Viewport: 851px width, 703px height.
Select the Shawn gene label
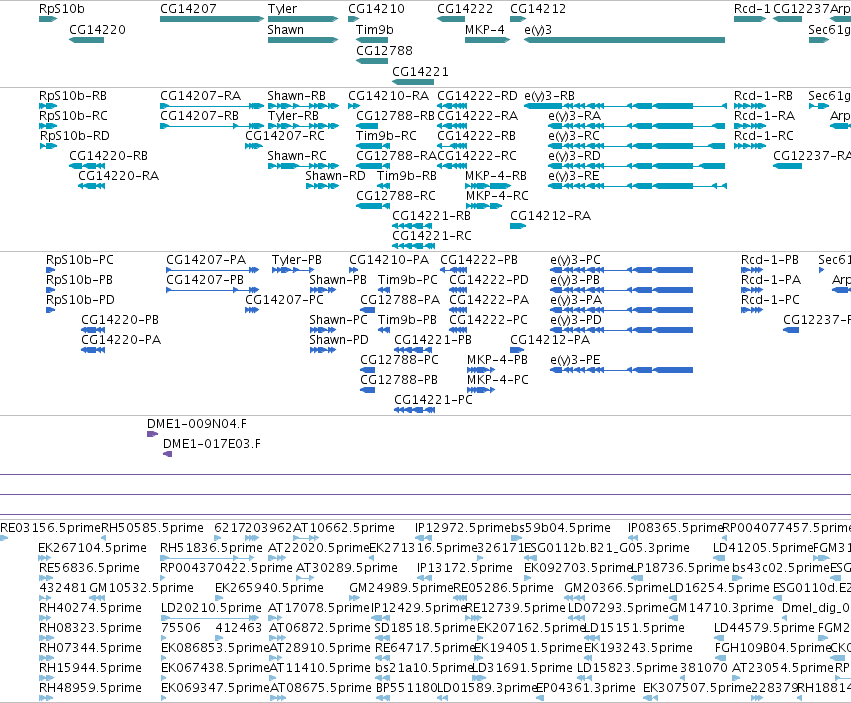285,30
